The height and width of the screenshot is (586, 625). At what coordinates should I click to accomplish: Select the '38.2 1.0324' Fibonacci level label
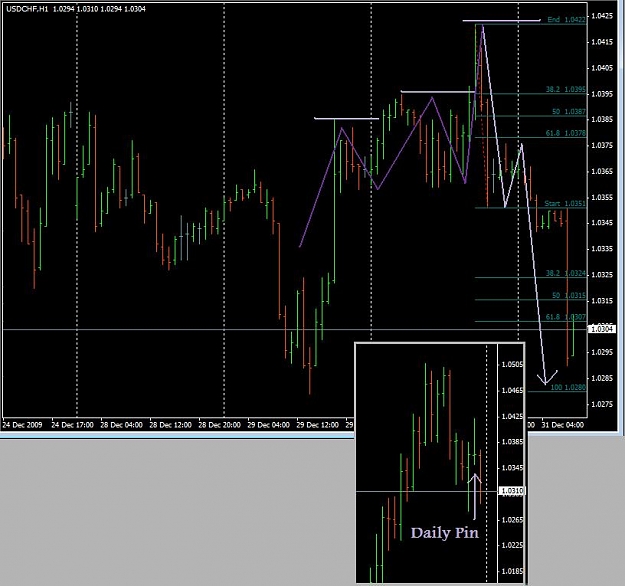[x=565, y=273]
